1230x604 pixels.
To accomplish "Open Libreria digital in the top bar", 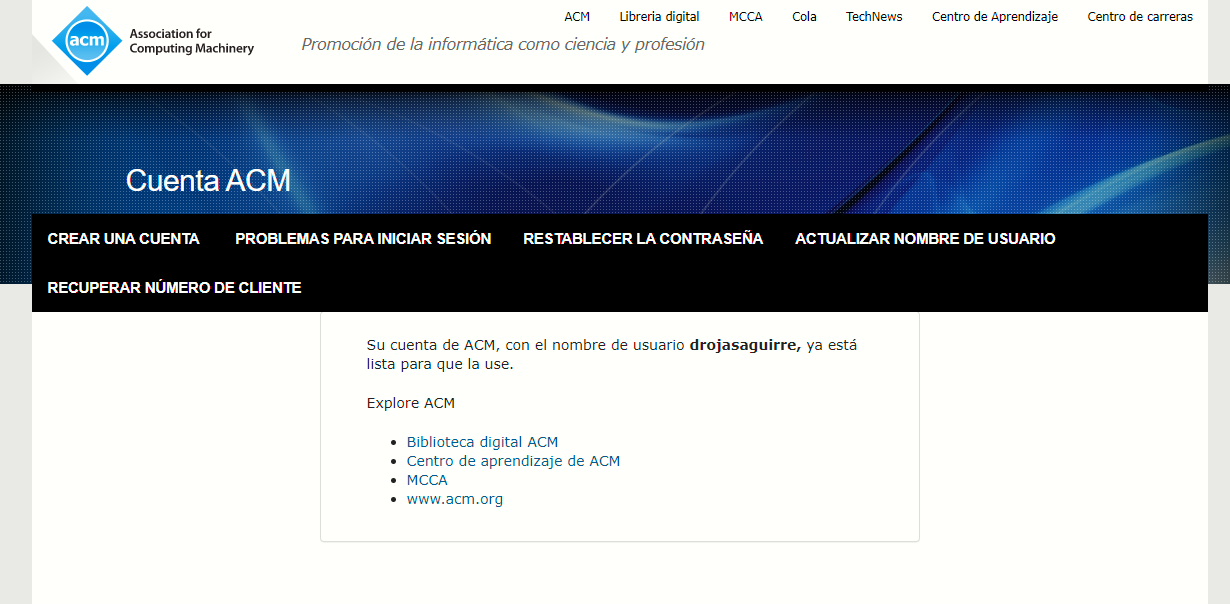I will click(659, 17).
